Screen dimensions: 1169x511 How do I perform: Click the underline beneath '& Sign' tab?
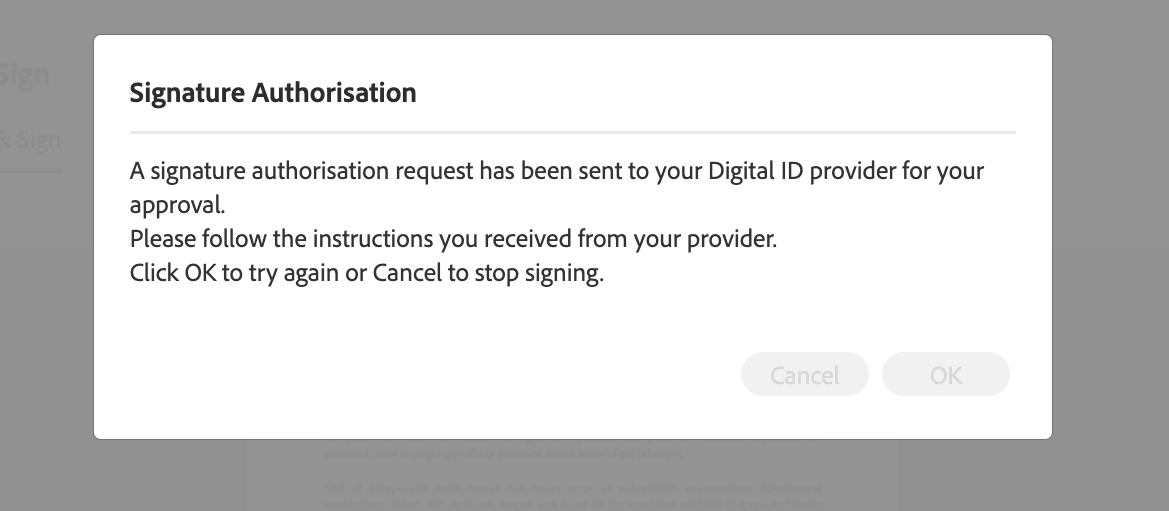(31, 172)
